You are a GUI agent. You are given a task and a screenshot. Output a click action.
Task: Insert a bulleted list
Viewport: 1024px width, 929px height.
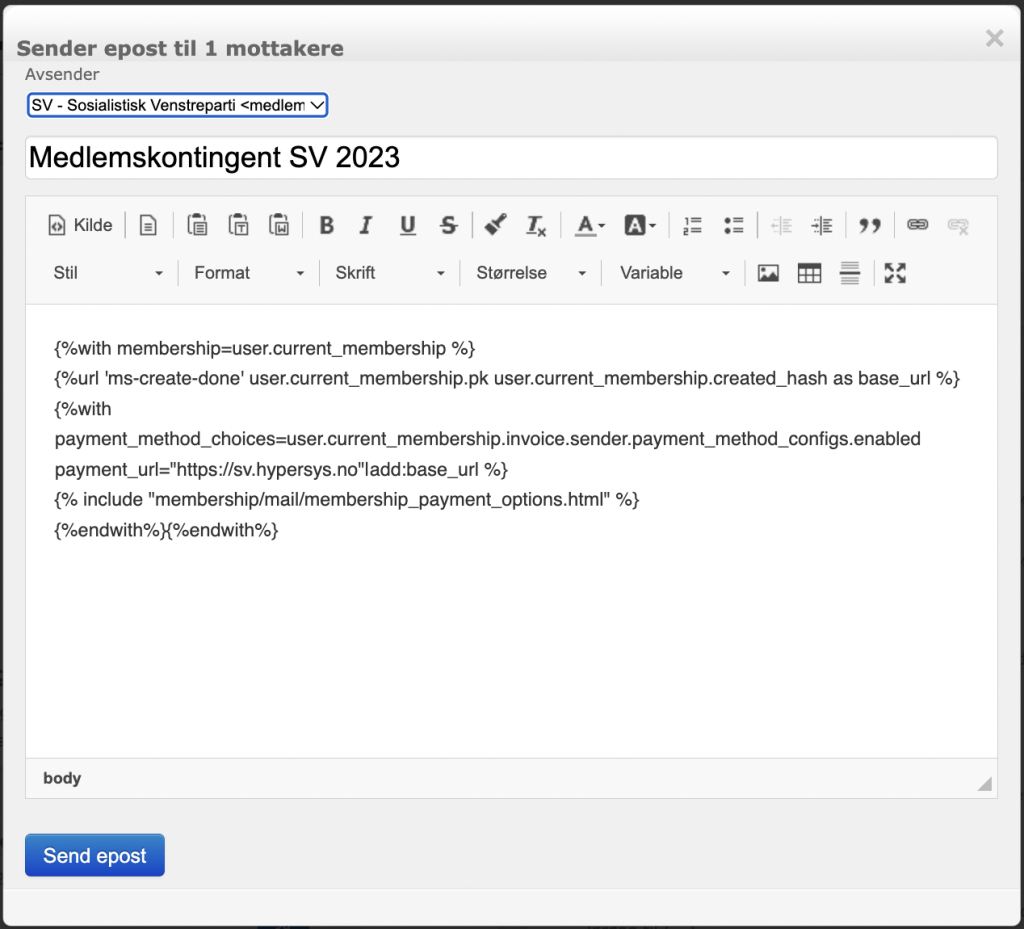point(733,225)
